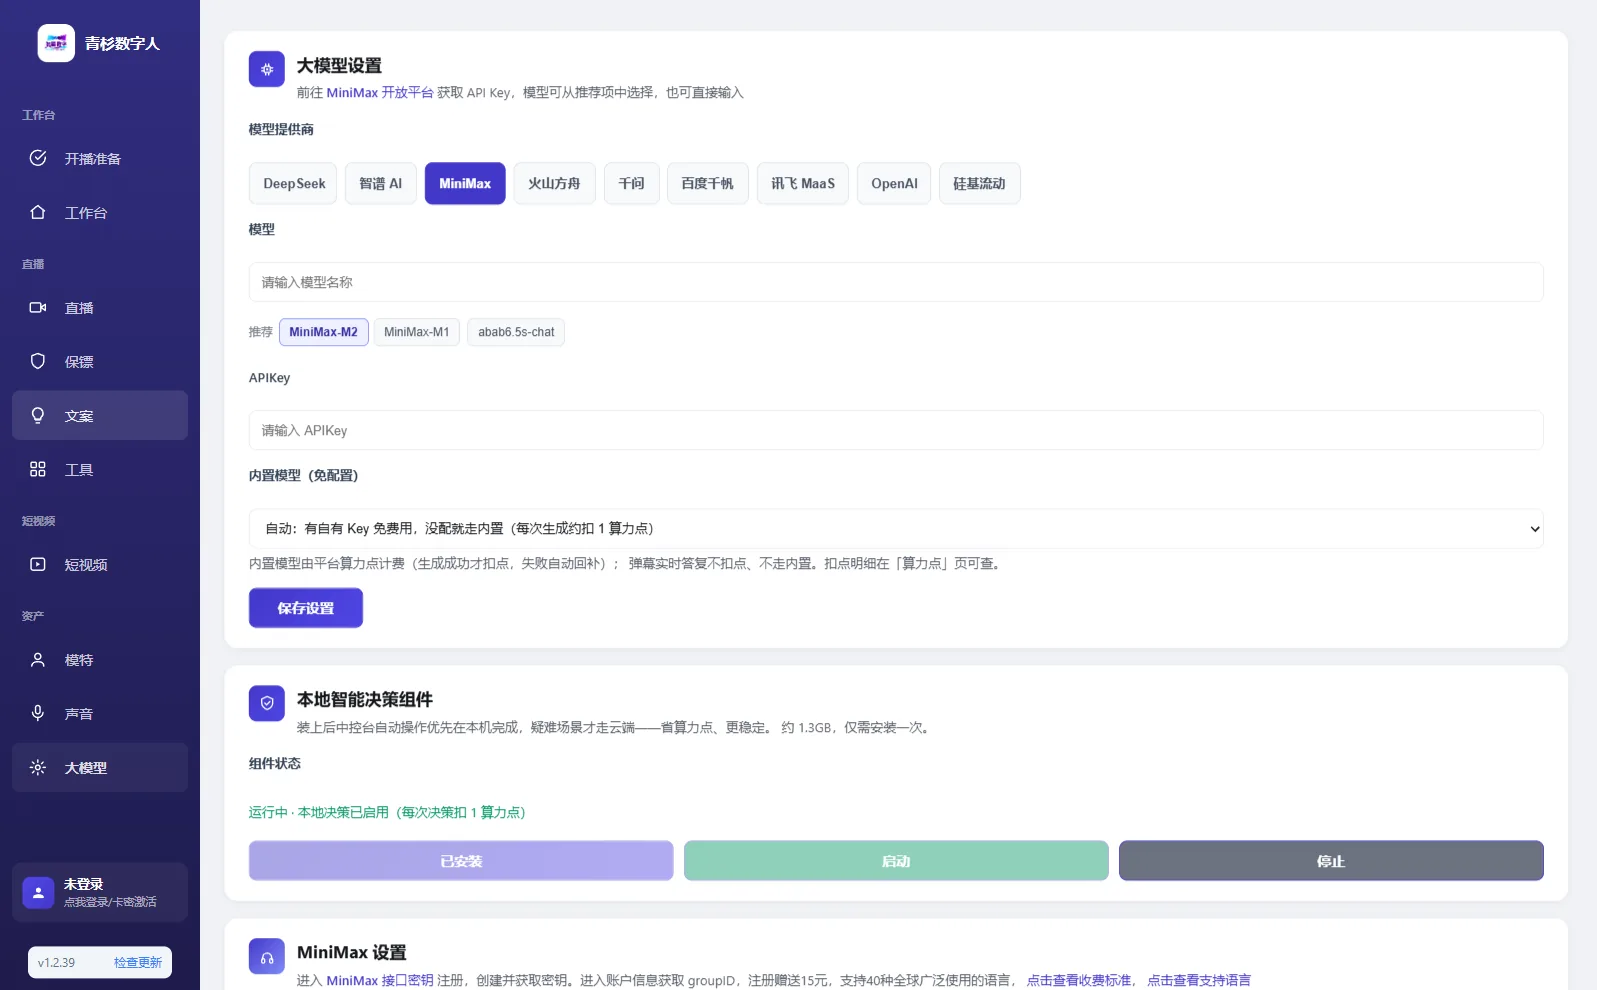Click the 模特 person icon
This screenshot has height=990, width=1597.
[38, 659]
